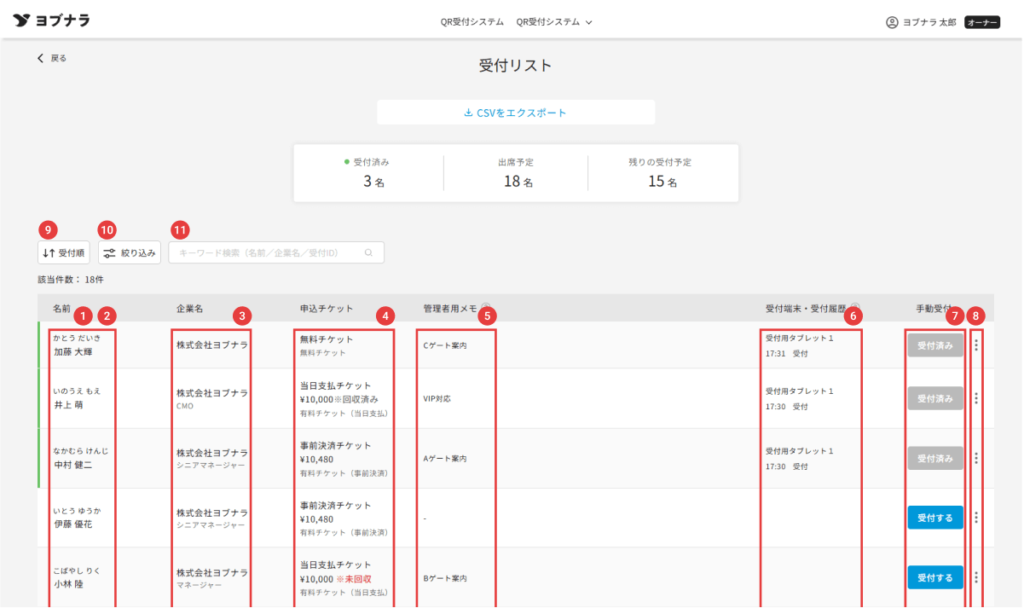The width and height of the screenshot is (1024, 608).
Task: Open the ヨブナラ 太郎 user profile icon
Action: [892, 22]
